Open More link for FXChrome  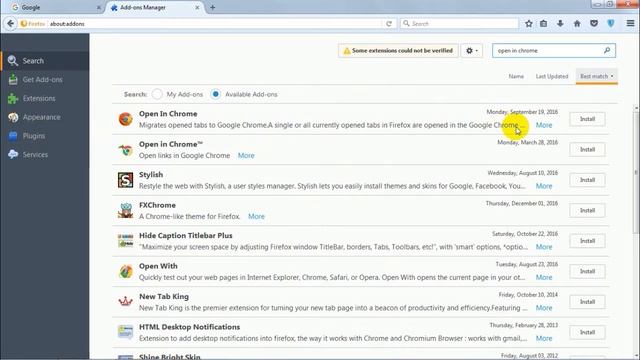point(256,216)
